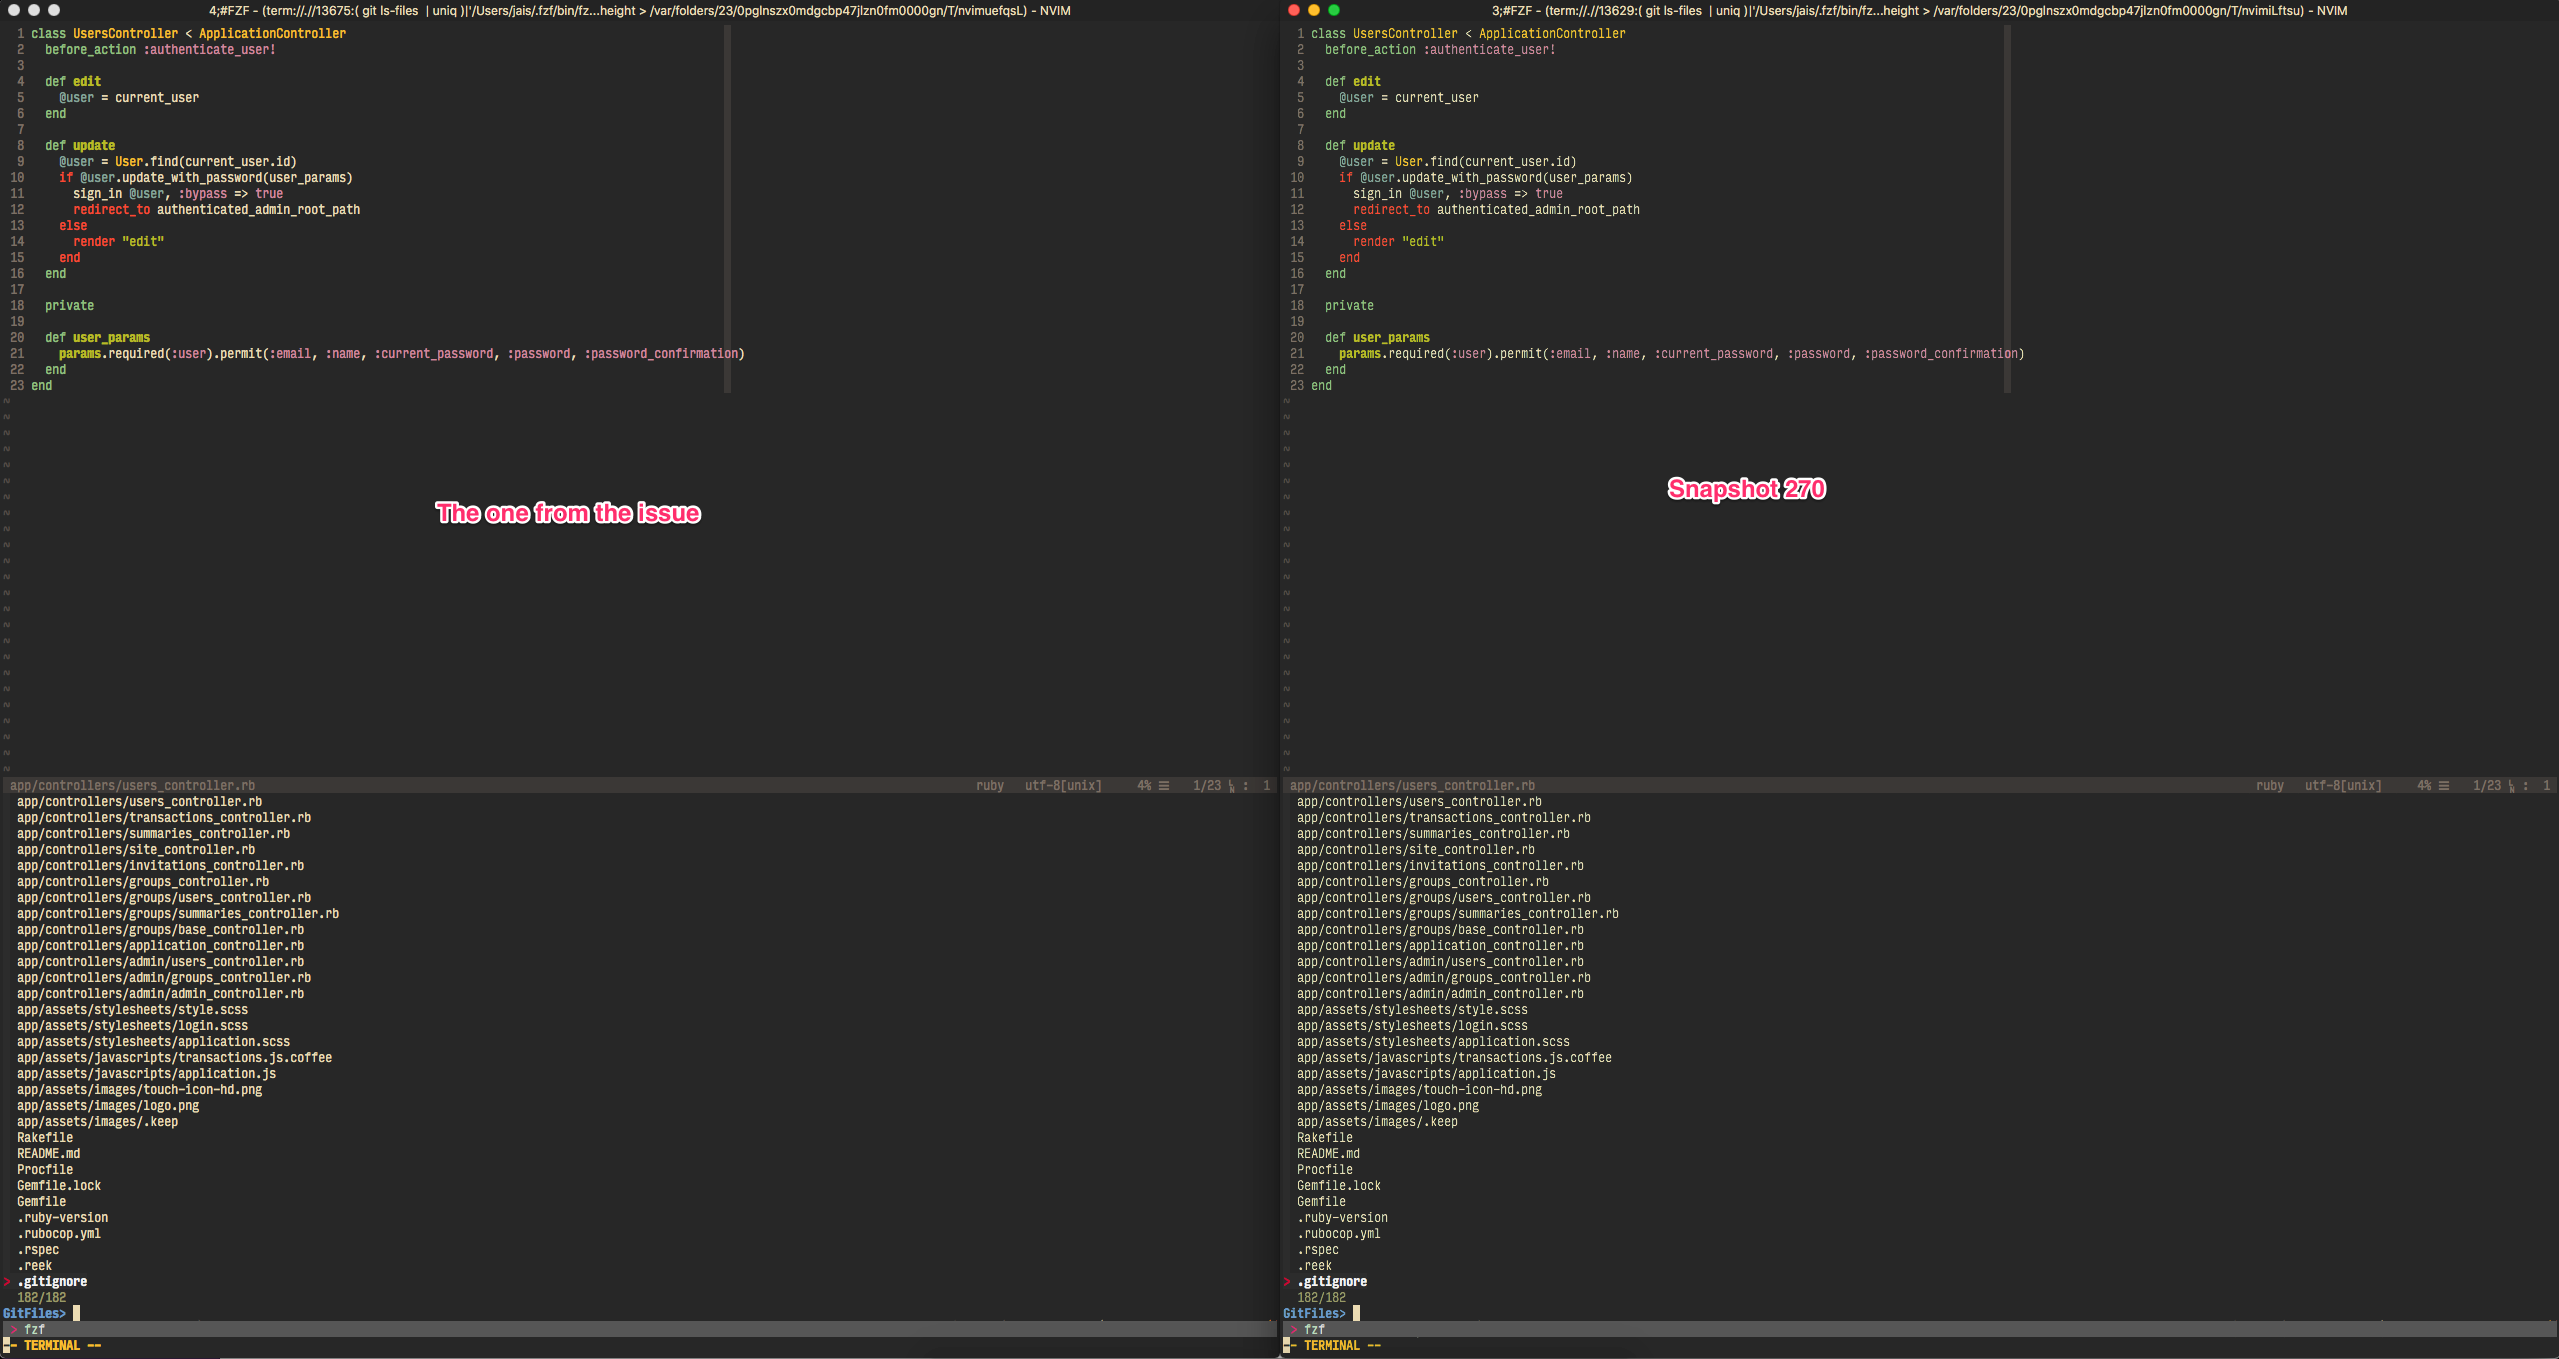Viewport: 2559px width, 1359px height.
Task: Click the 'ruby' filetype in right statusline
Action: point(2270,785)
